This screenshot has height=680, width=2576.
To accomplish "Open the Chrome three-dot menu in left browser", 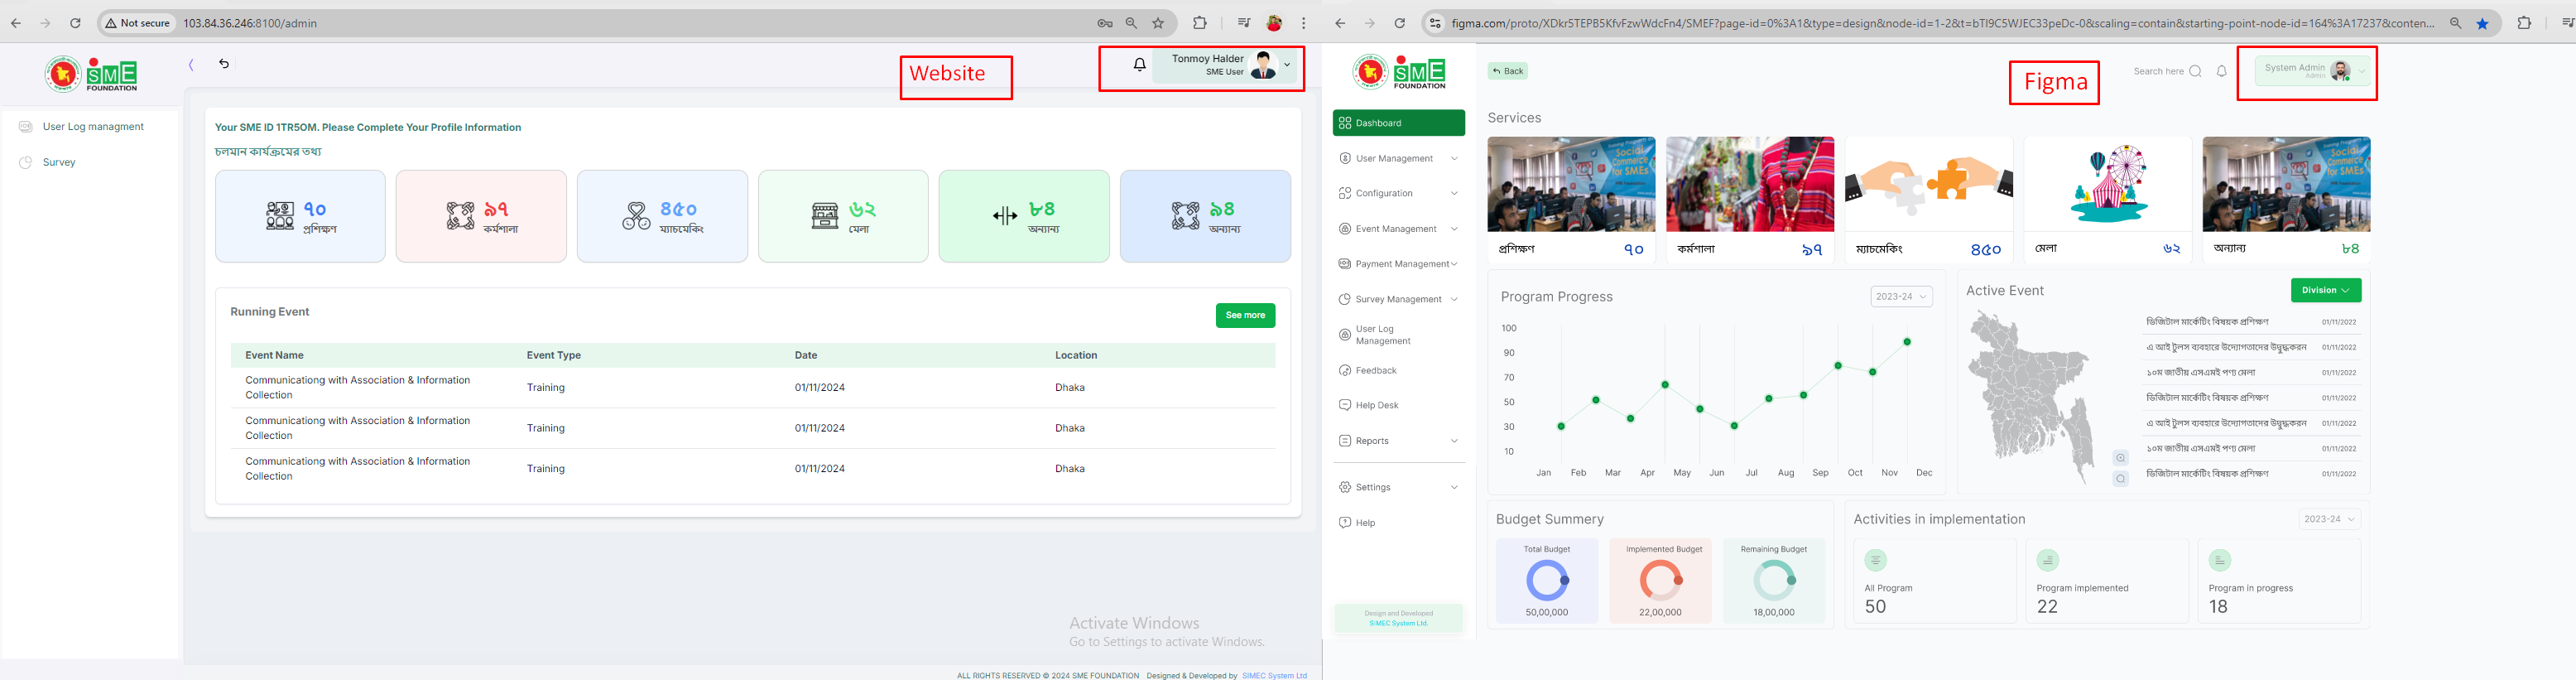I will (x=1303, y=23).
